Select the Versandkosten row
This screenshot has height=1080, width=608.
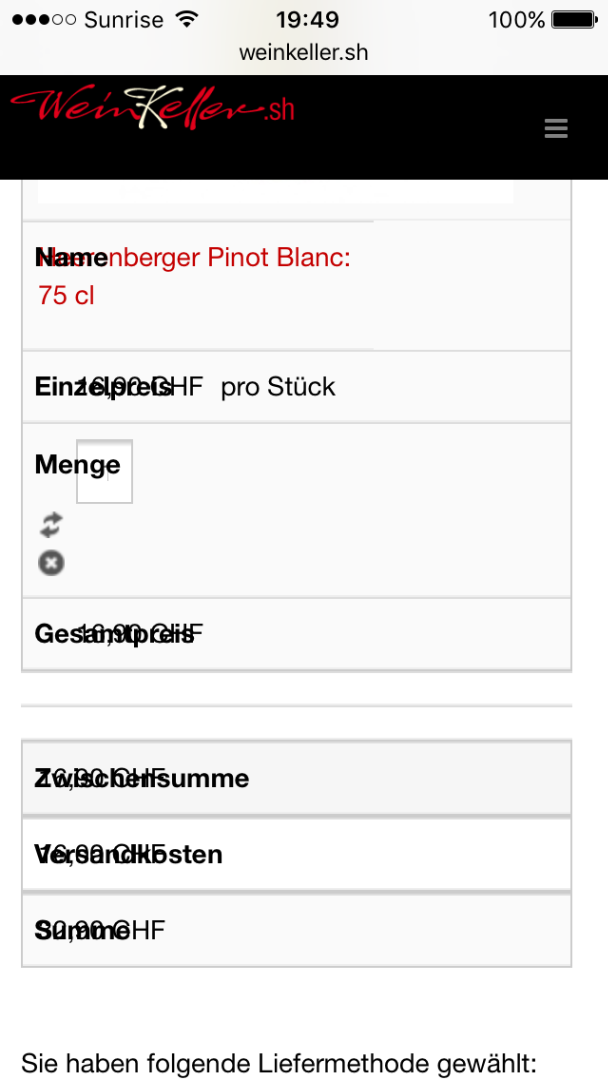(296, 855)
